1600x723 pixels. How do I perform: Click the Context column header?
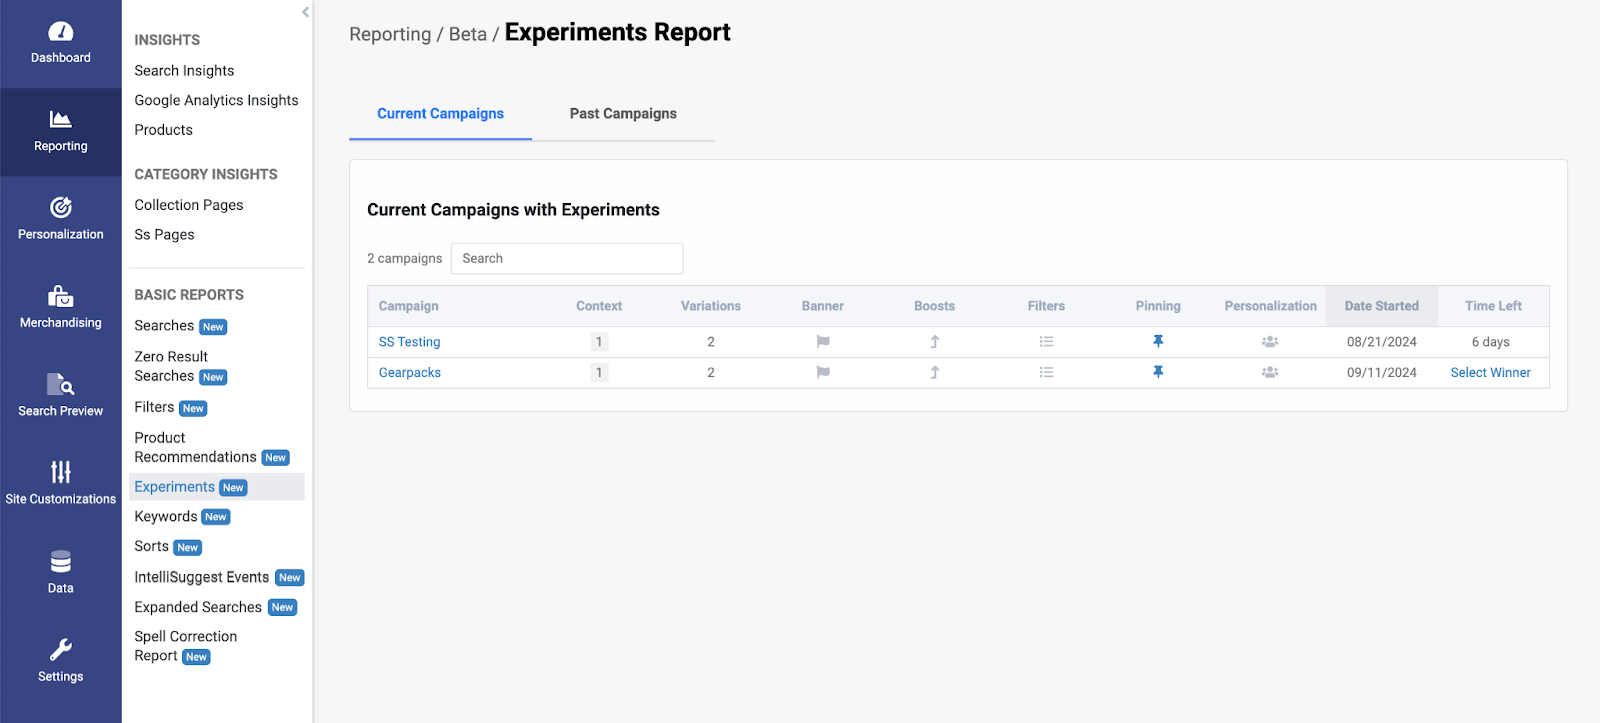599,306
